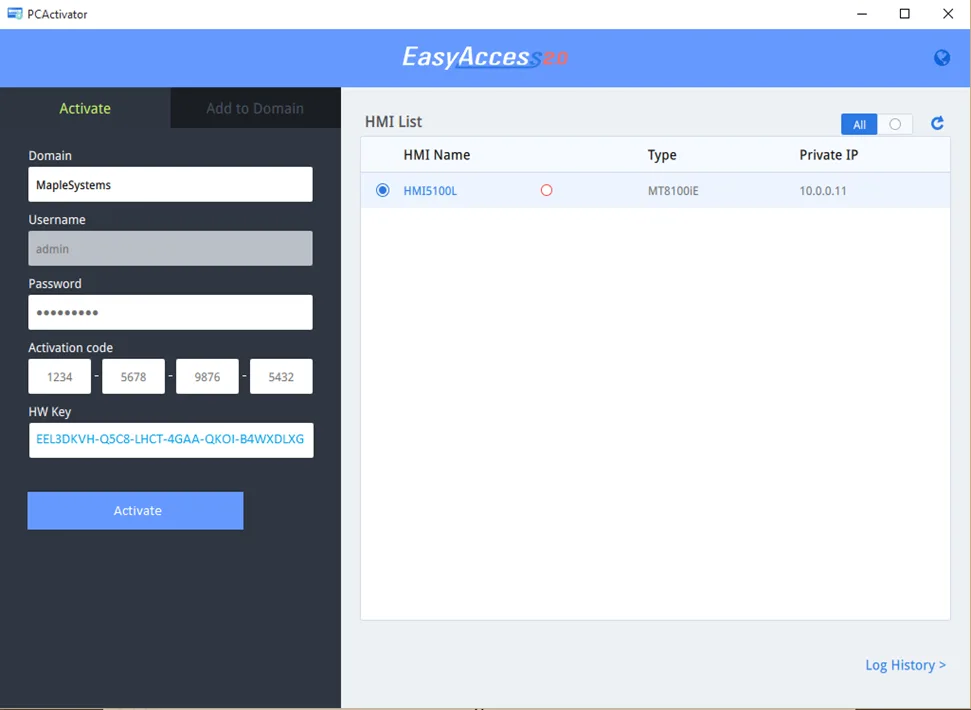Show all HMIs with the All filter
This screenshot has width=971, height=710.
pyautogui.click(x=859, y=124)
